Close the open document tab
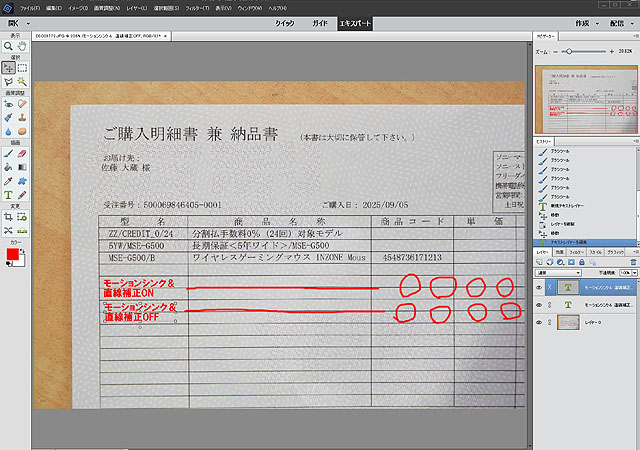This screenshot has height=450, width=640. [165, 36]
